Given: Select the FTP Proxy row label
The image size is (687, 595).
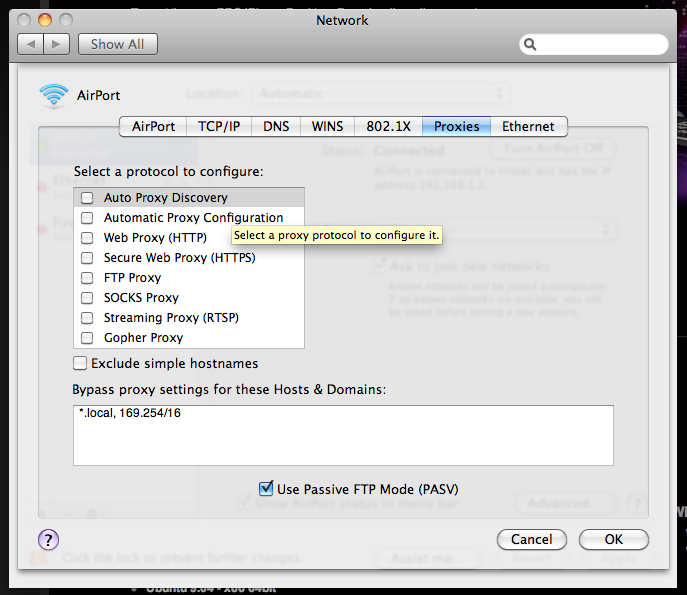Looking at the screenshot, I should pos(132,278).
